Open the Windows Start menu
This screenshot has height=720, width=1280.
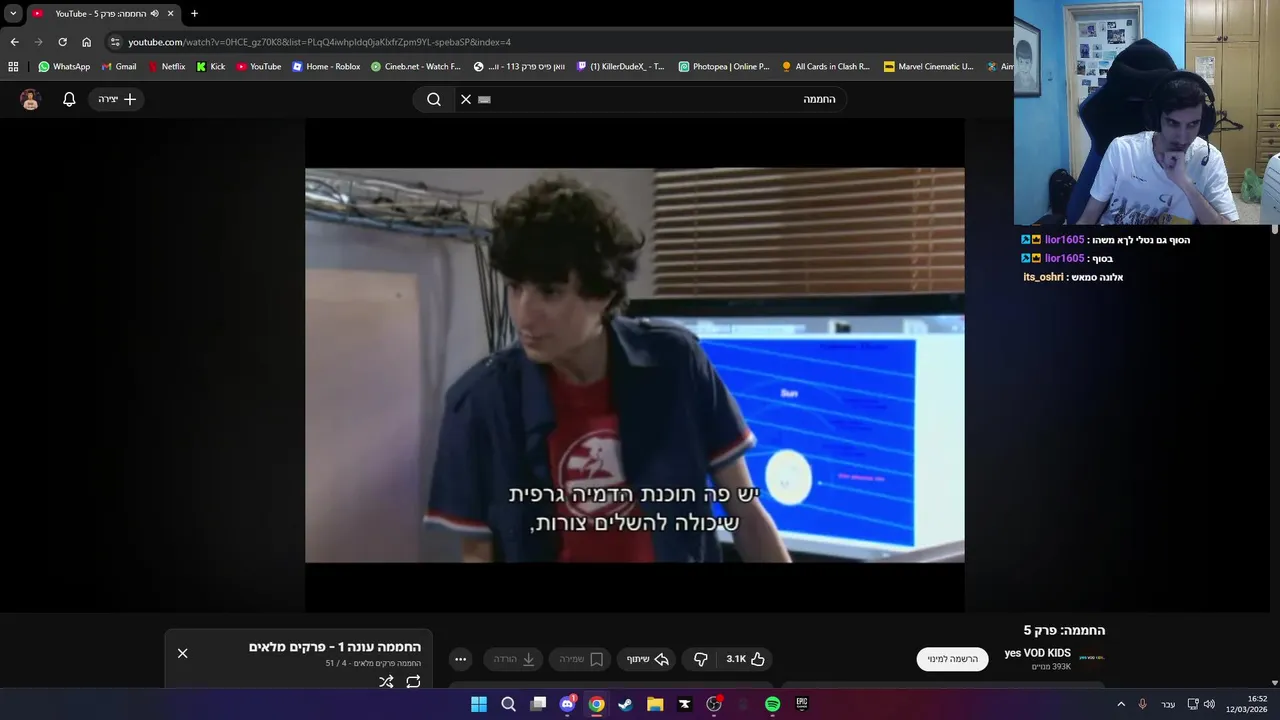[479, 704]
